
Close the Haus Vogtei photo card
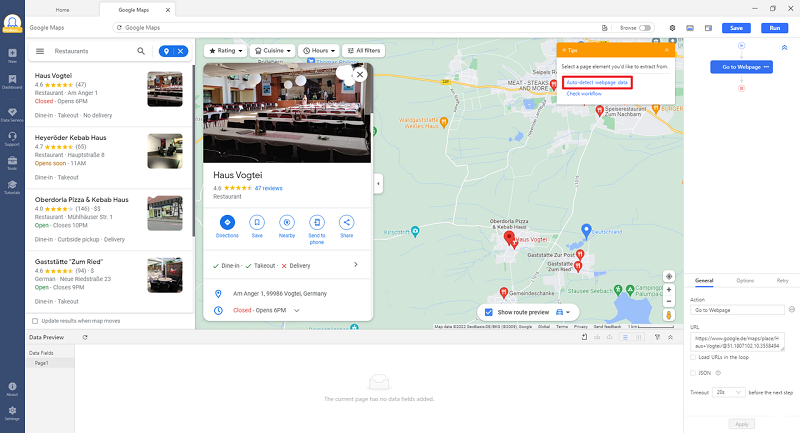pyautogui.click(x=360, y=74)
